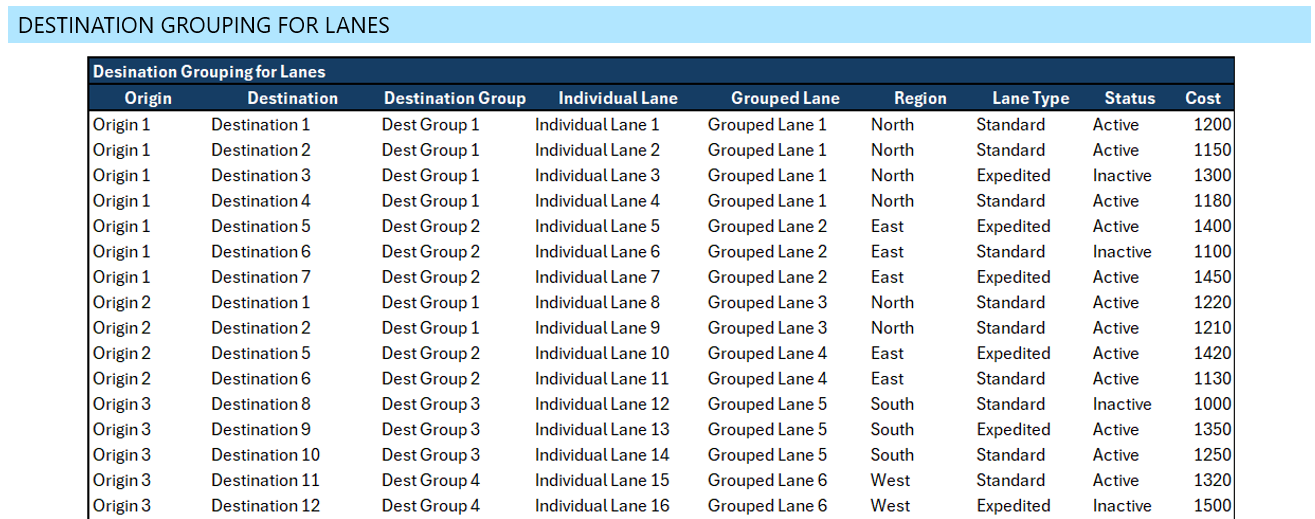Select the Destination column header
This screenshot has width=1315, height=519.
[x=292, y=98]
